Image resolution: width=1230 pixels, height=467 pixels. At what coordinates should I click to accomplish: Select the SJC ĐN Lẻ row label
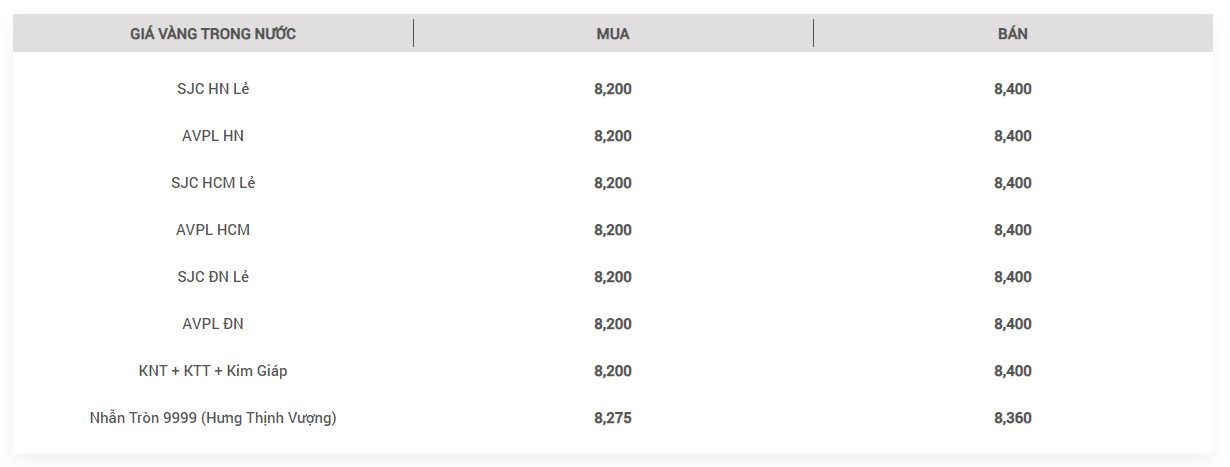pyautogui.click(x=213, y=277)
